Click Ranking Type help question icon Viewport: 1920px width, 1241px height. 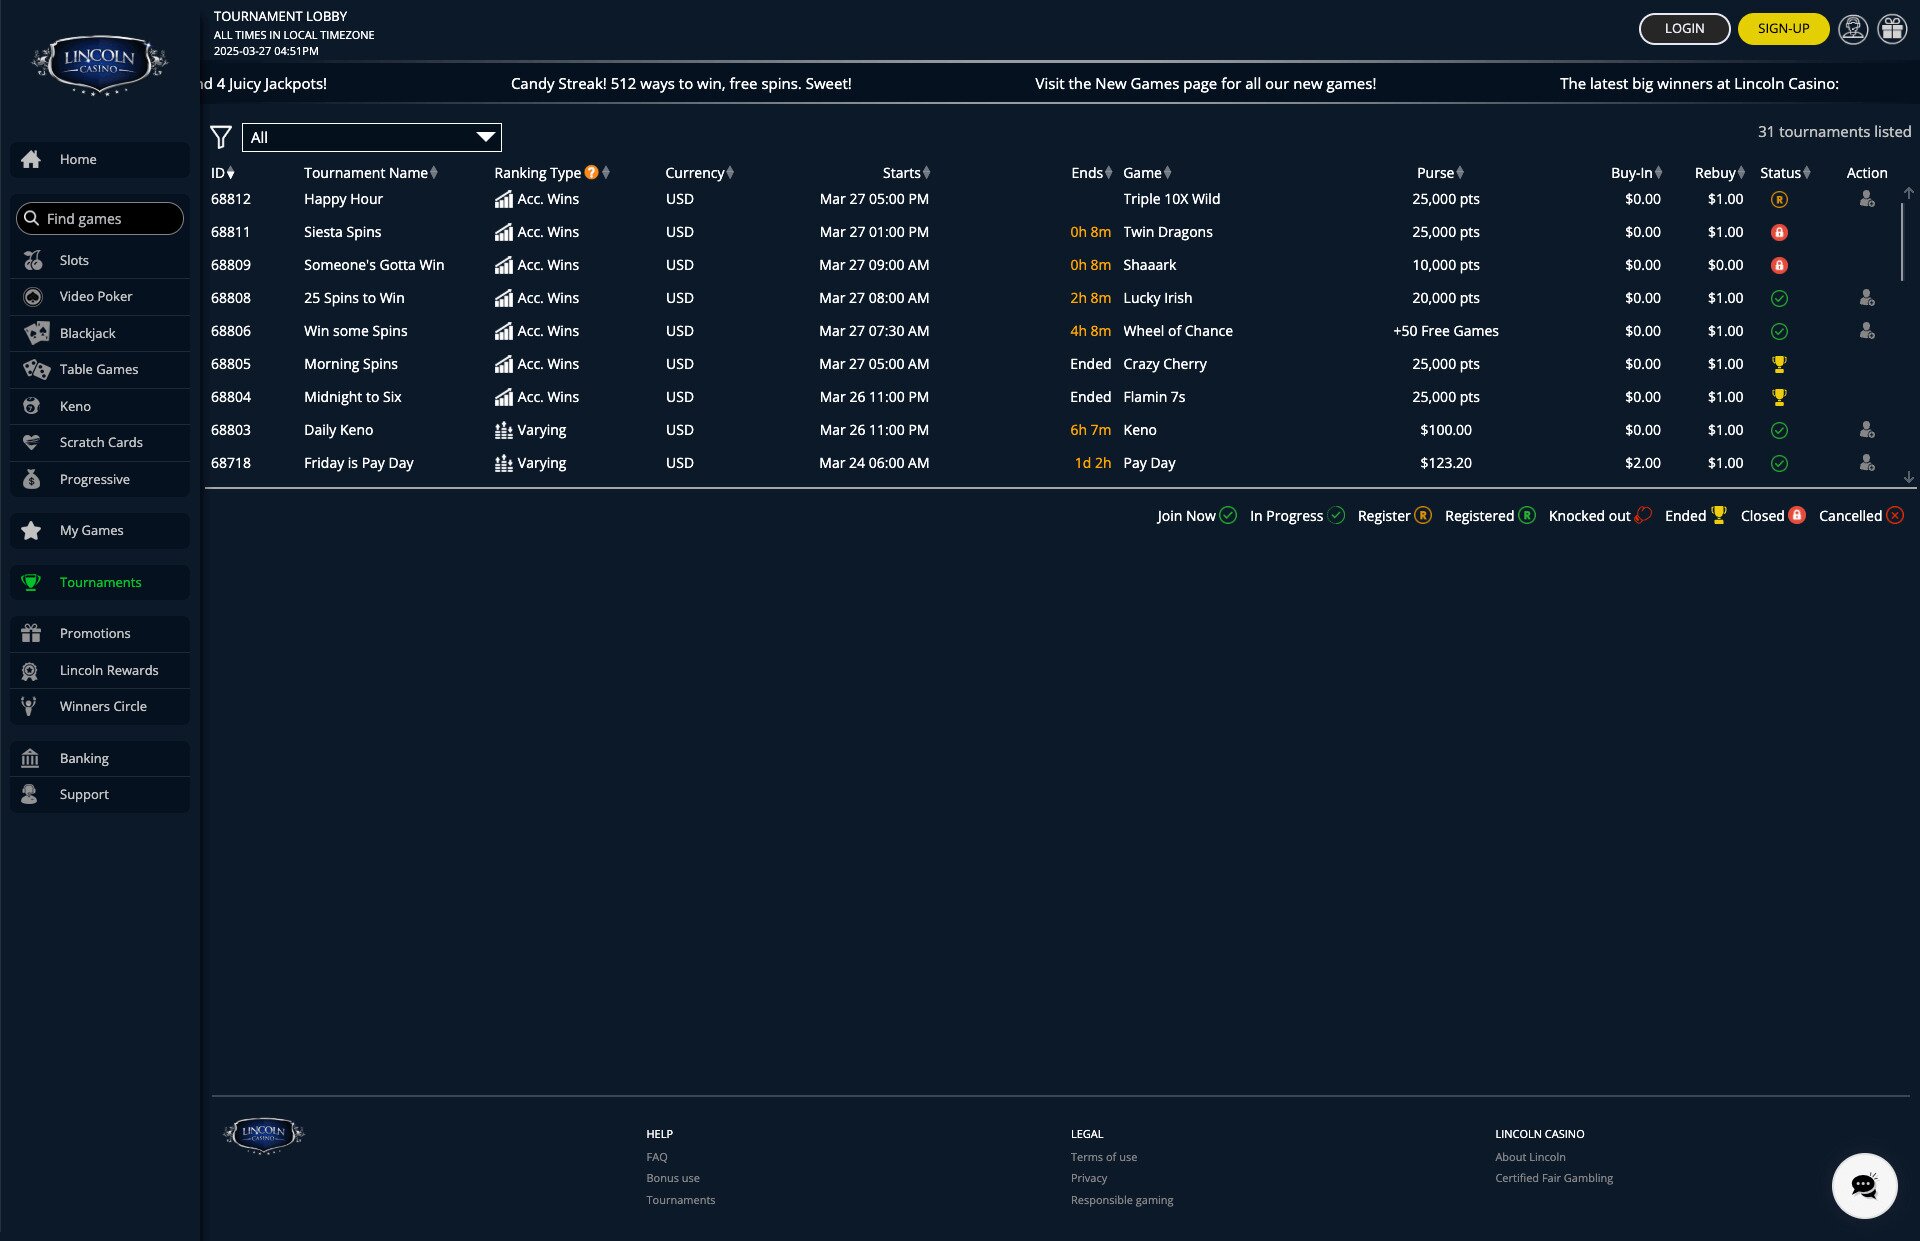point(591,172)
